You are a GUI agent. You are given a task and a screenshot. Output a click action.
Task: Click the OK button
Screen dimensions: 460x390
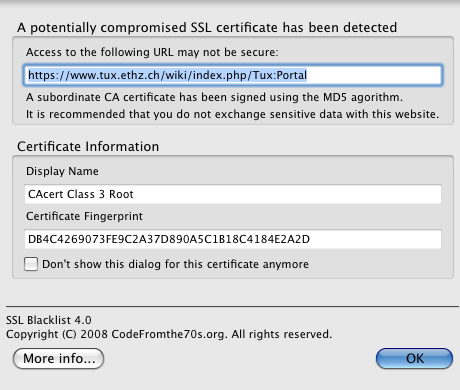414,359
